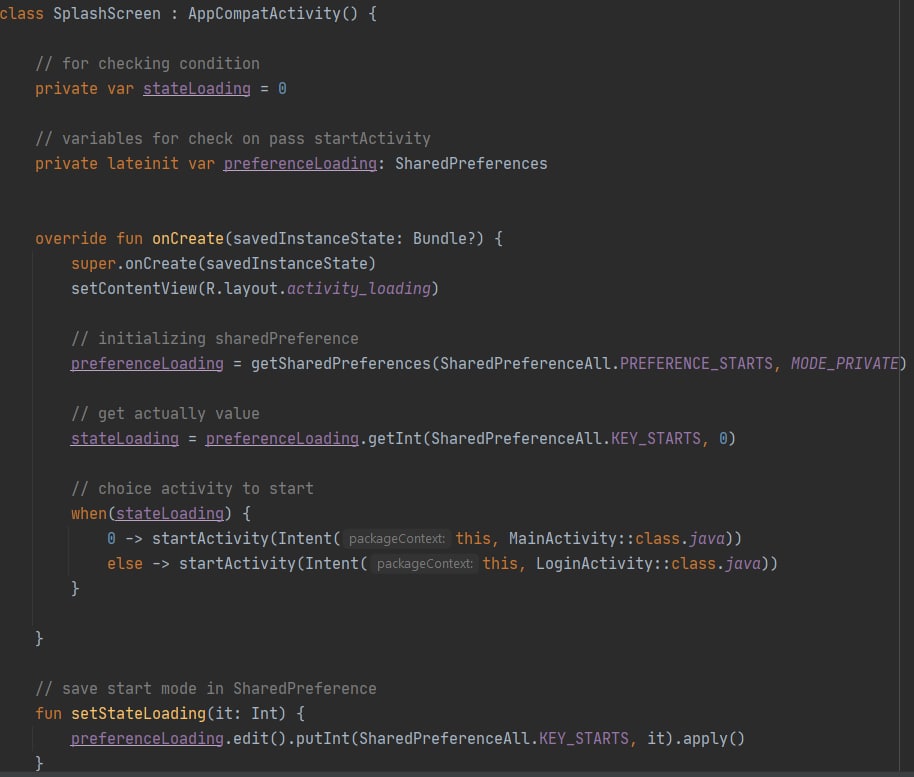Screen dimensions: 914x777
Task: Click "onCreate" in the override fun signature
Action: pos(188,238)
